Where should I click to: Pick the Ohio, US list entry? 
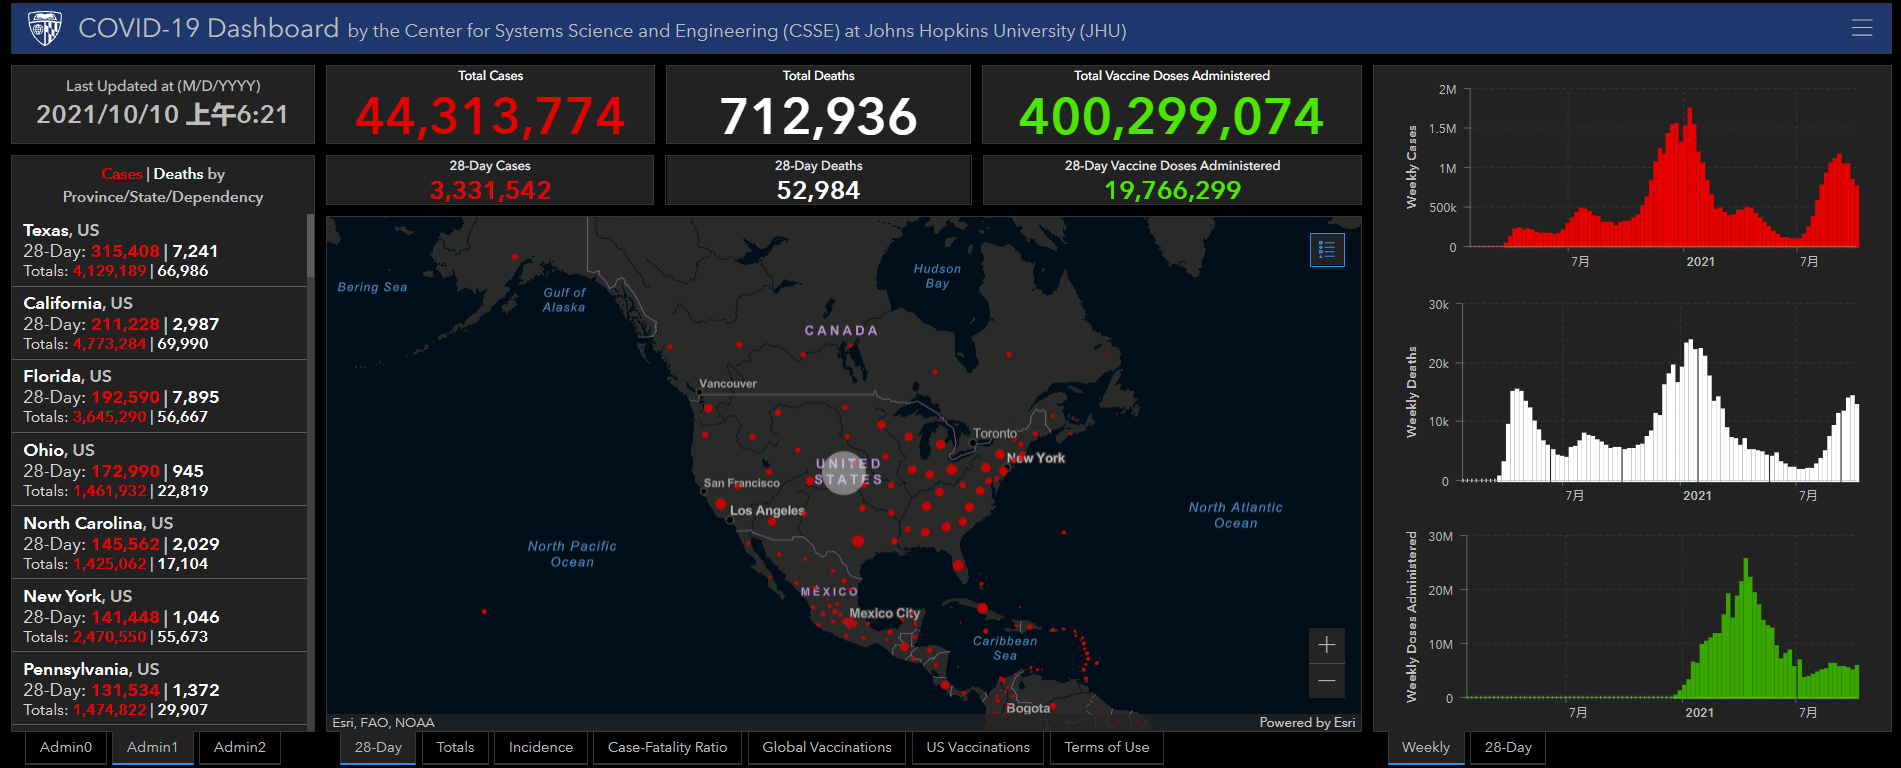[x=159, y=470]
